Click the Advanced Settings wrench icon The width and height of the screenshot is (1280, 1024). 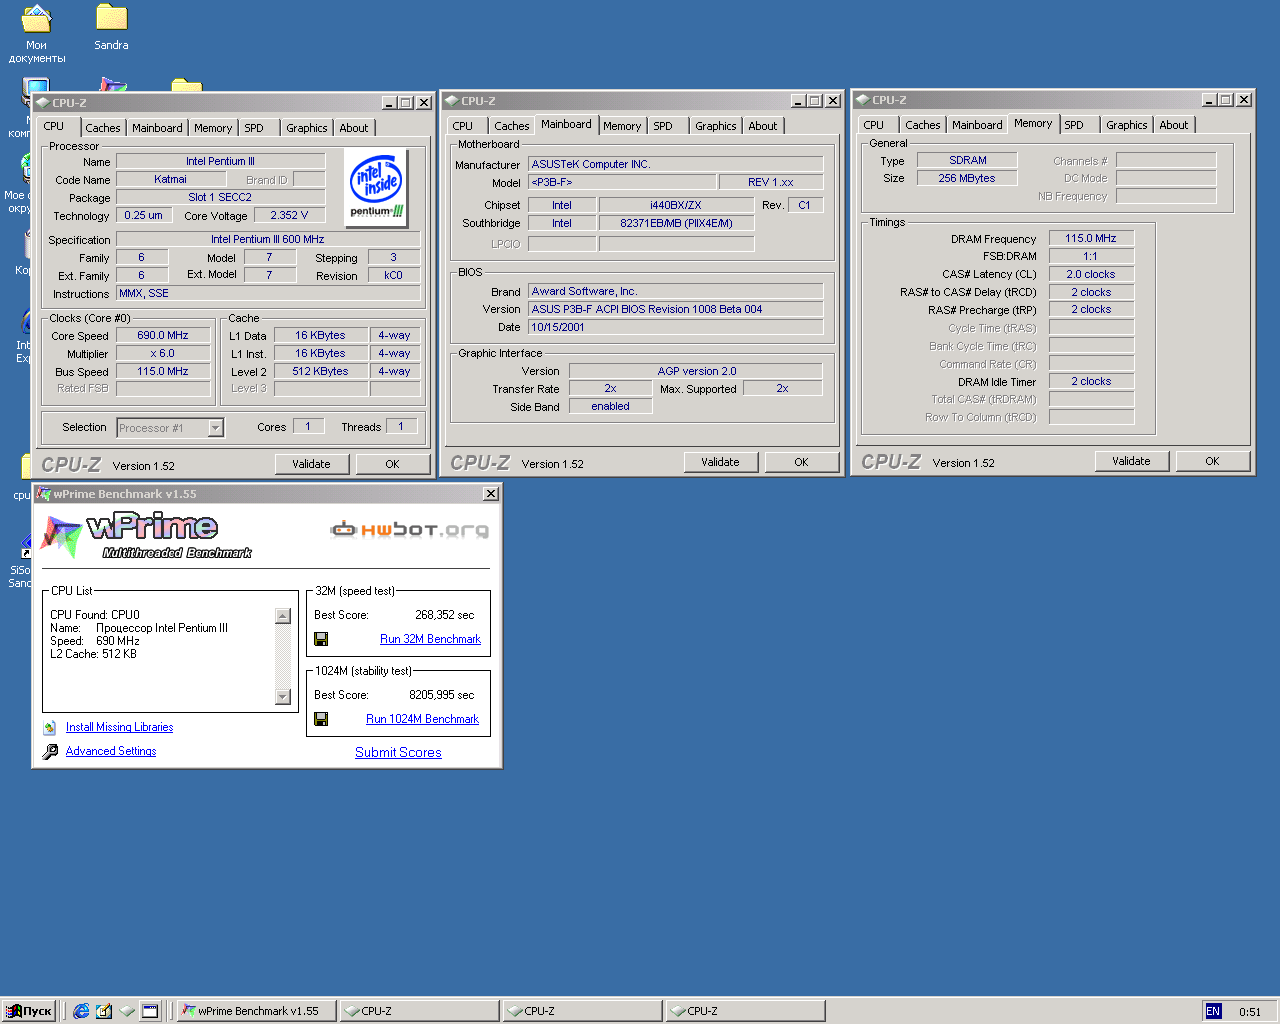[50, 752]
